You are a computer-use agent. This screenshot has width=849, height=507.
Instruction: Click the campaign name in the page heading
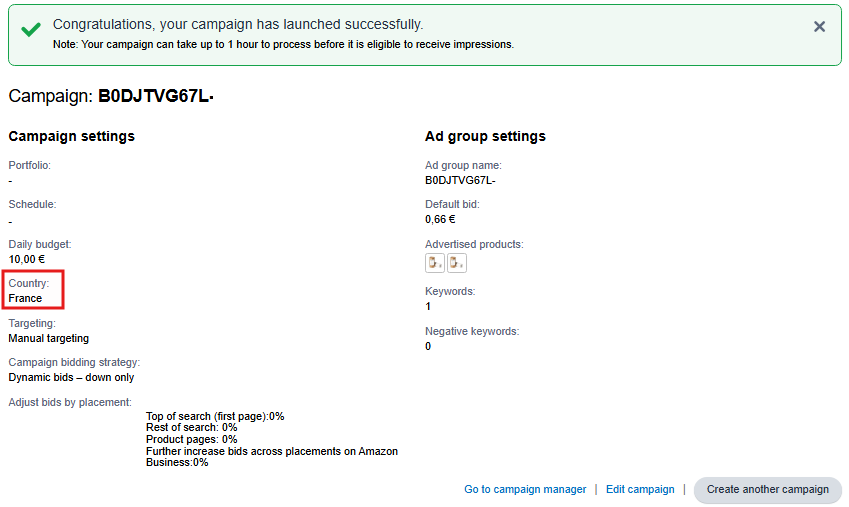[156, 97]
